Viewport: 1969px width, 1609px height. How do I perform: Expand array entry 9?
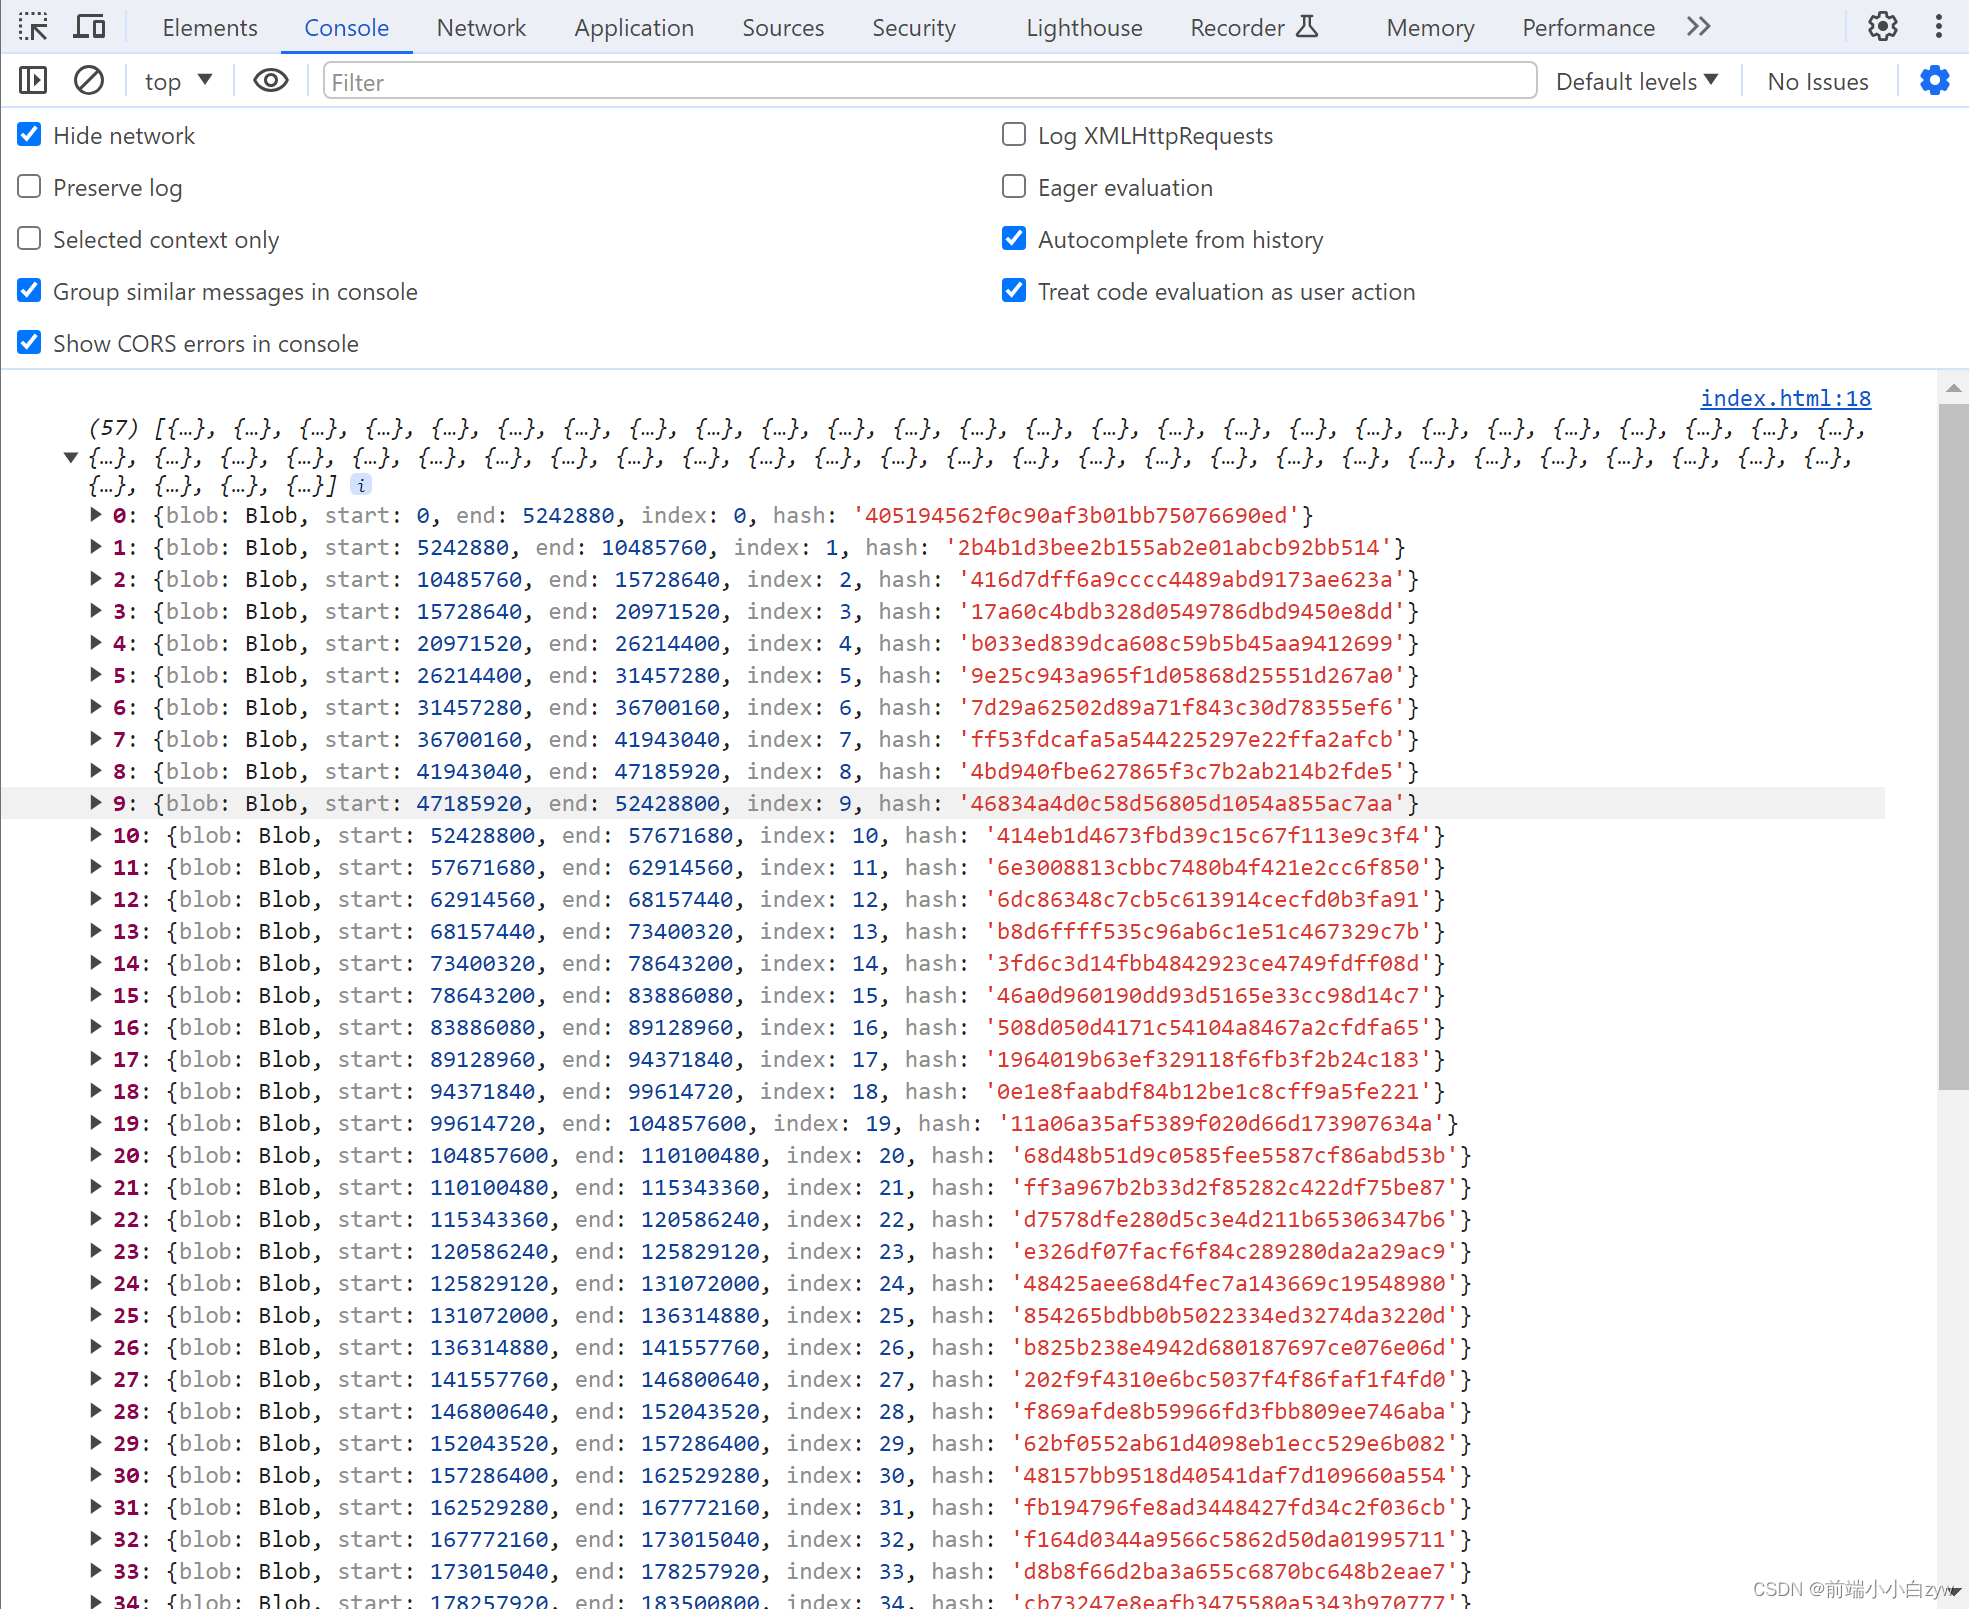click(96, 803)
